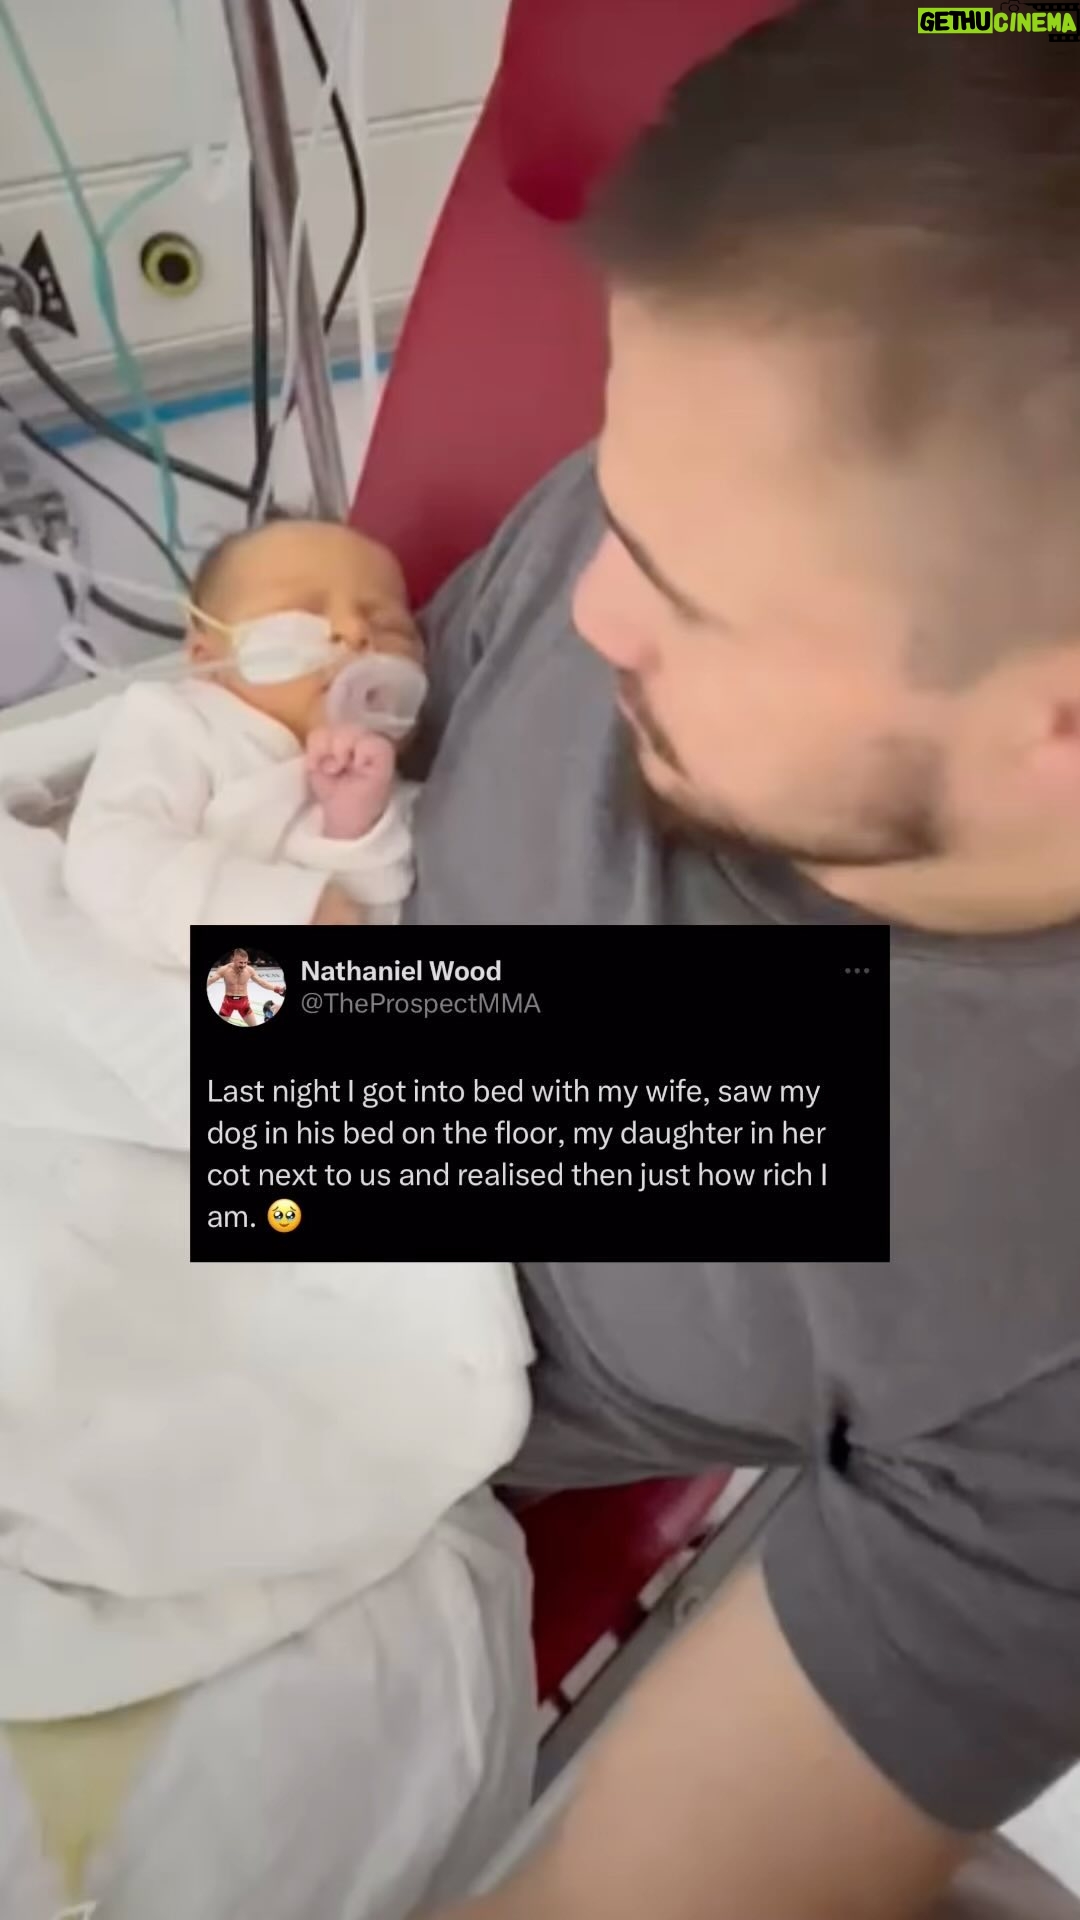Select the word "wife" in the tweet

coord(676,1090)
